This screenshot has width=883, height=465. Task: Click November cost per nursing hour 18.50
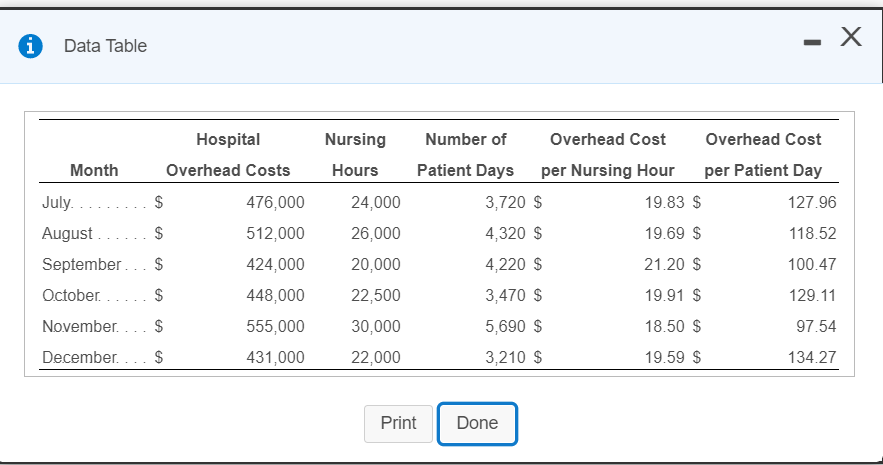665,326
